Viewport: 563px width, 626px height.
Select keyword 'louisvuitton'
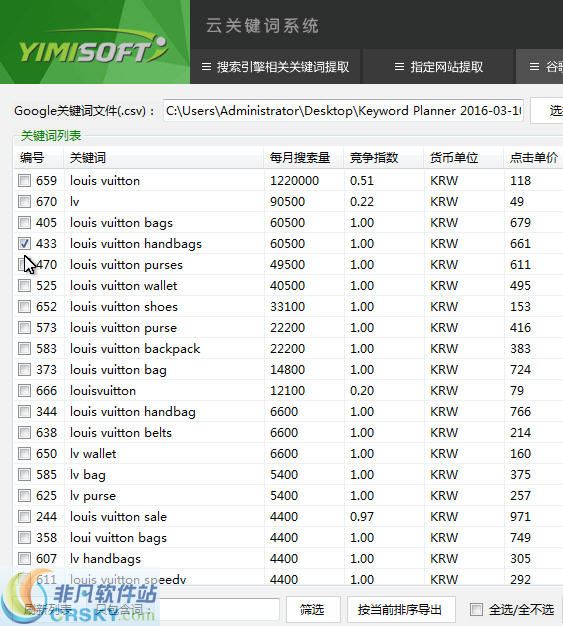pyautogui.click(x=103, y=390)
